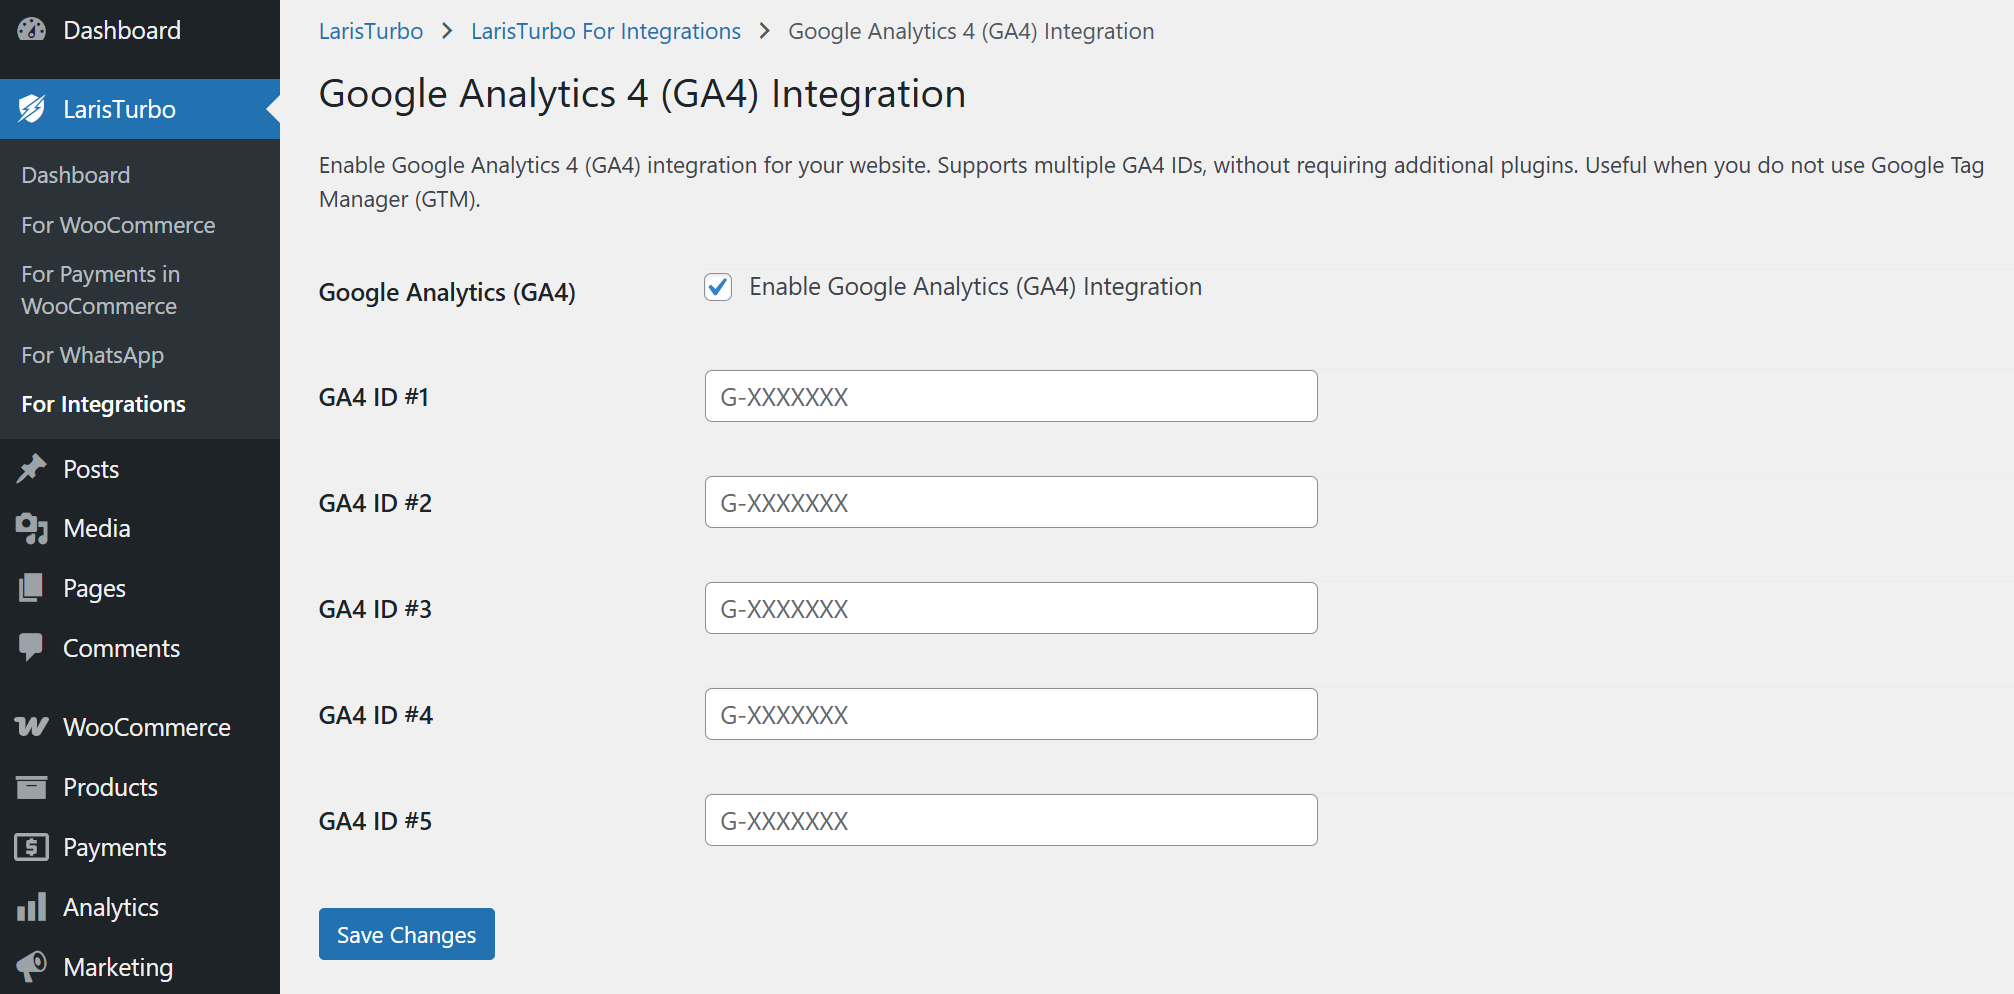Screen dimensions: 2014x994
Task: Click the Payments dollar icon
Action: click(x=32, y=847)
